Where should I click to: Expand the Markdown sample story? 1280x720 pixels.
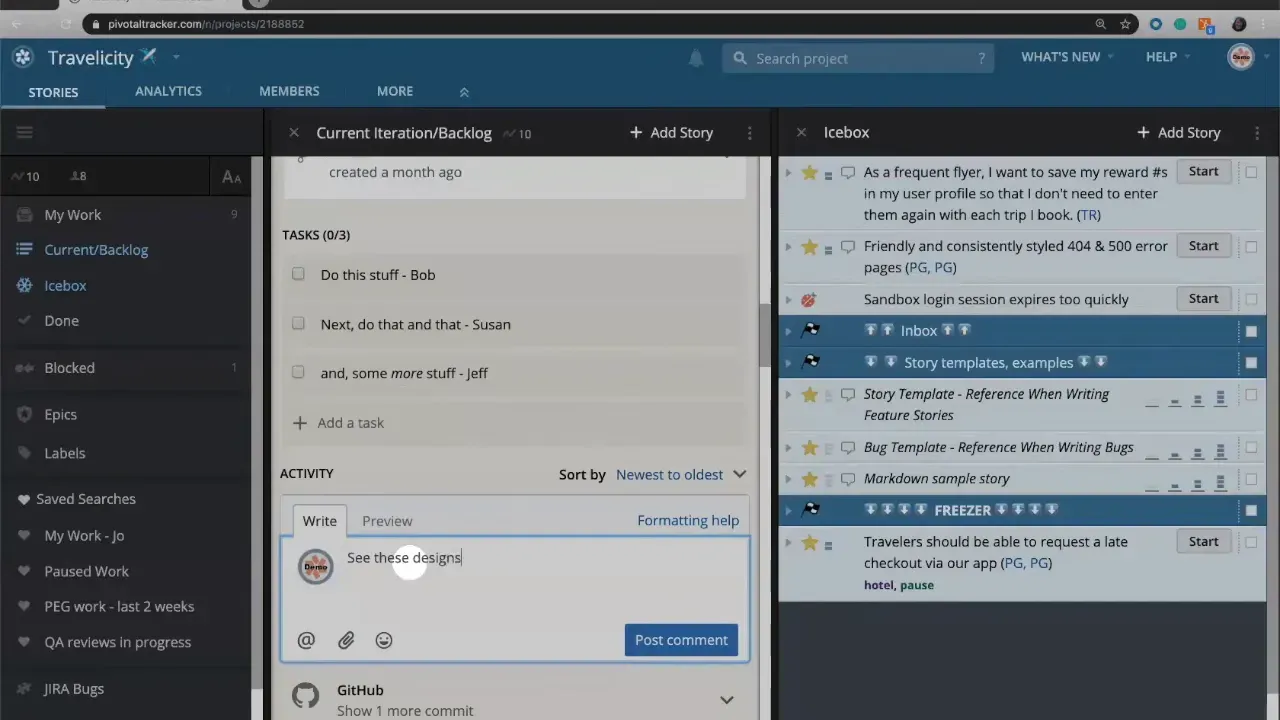(788, 478)
